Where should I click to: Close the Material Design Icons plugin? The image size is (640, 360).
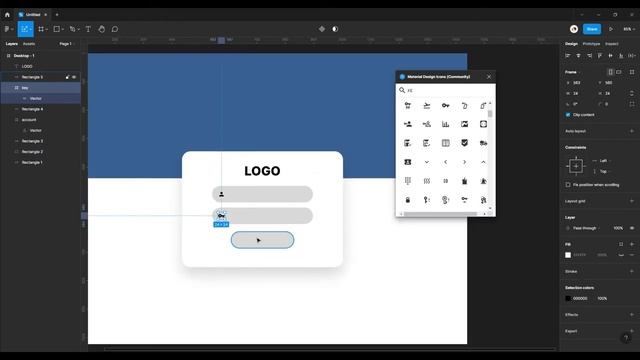(x=489, y=77)
